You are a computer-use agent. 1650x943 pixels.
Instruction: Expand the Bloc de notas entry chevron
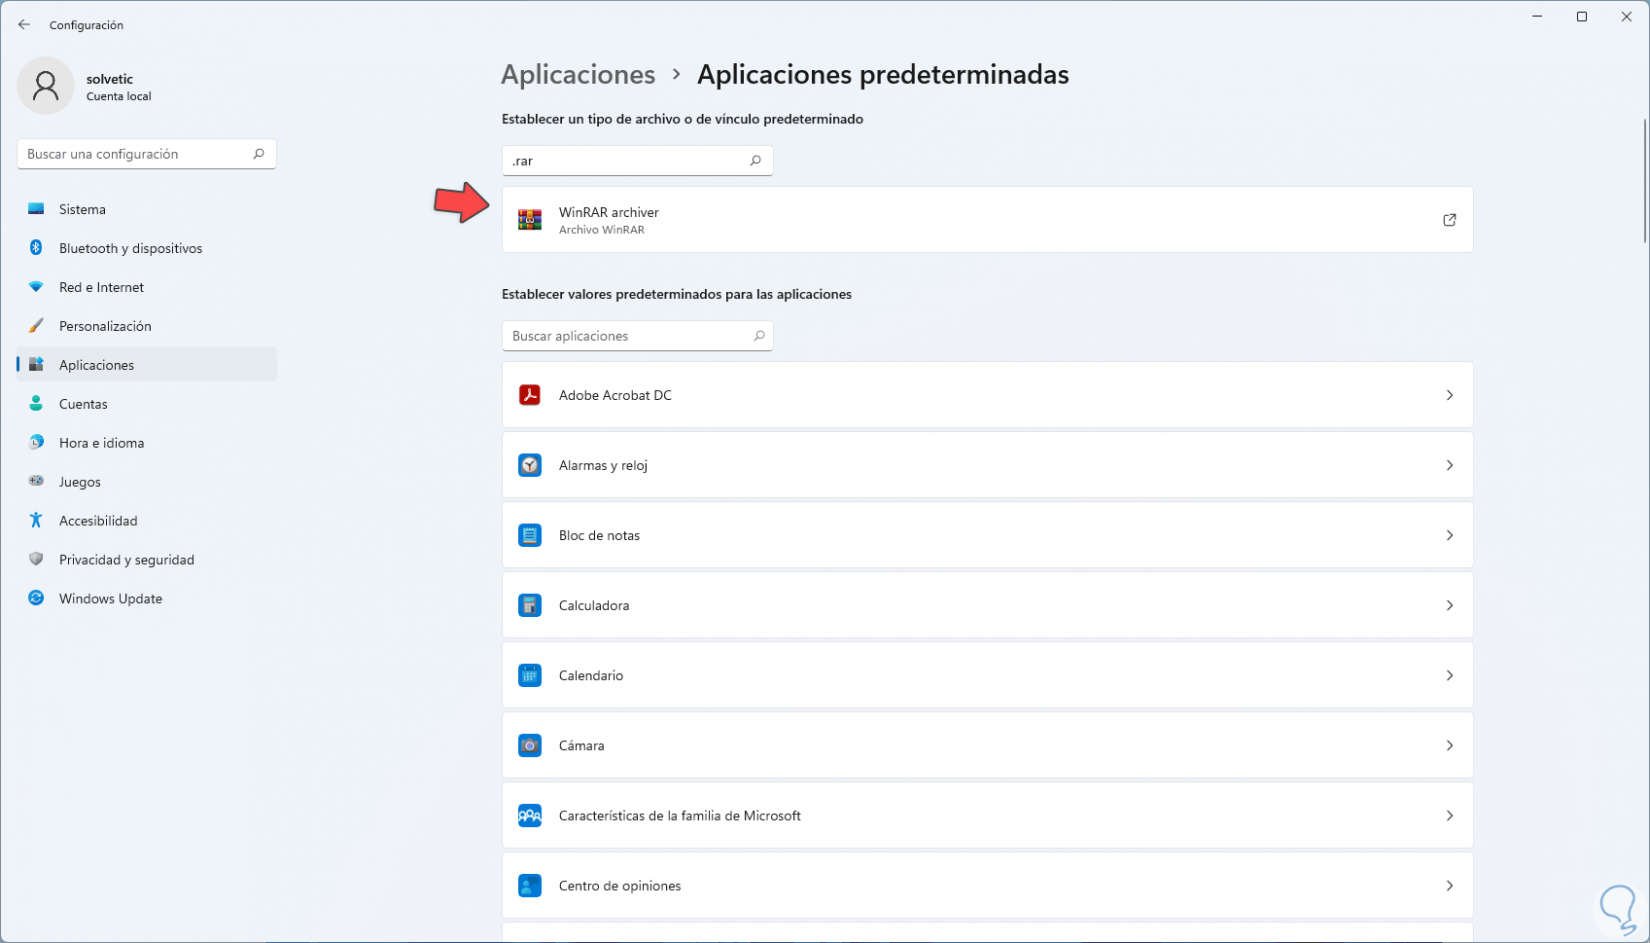click(x=1449, y=535)
